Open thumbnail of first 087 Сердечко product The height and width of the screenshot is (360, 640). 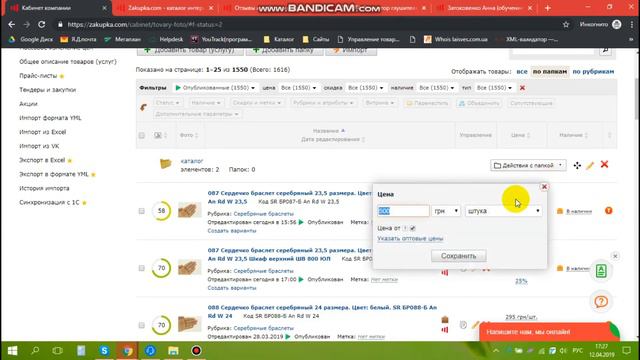pos(189,210)
